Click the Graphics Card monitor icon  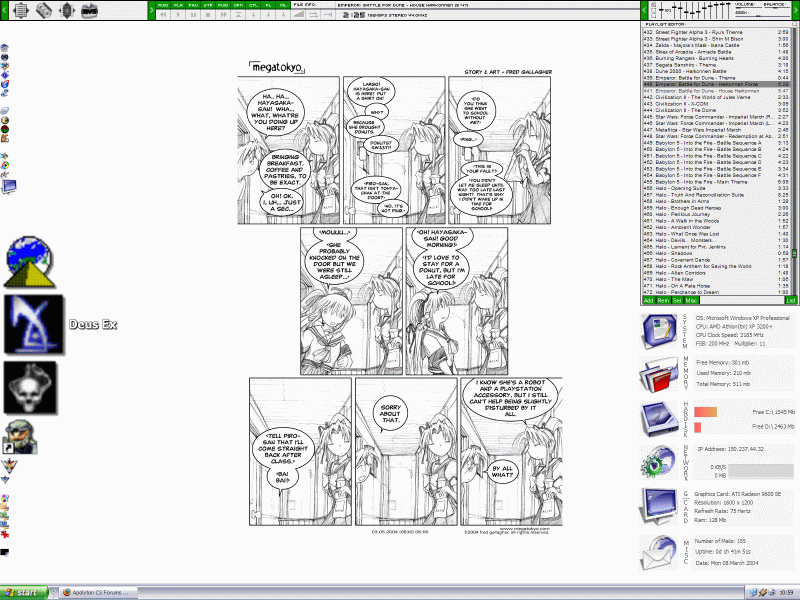coord(661,505)
